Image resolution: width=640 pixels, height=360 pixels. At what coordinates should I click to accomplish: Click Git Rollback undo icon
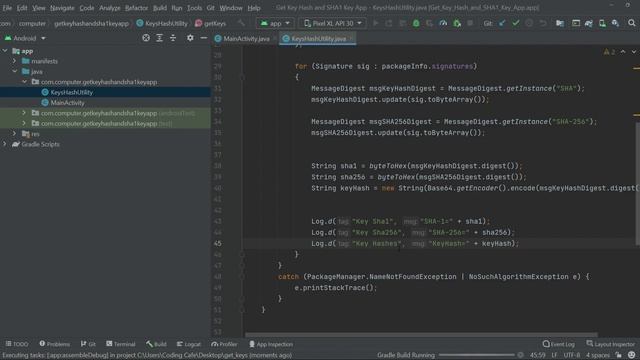542,23
